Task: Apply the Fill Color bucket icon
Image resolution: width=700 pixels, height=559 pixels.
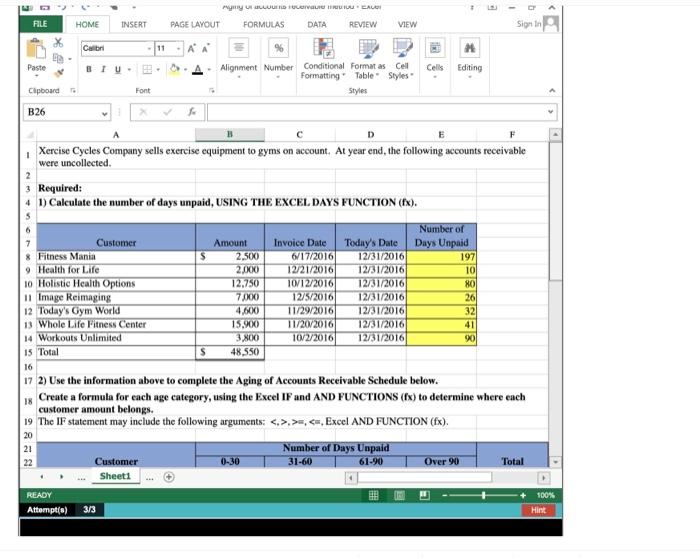Action: tap(175, 69)
